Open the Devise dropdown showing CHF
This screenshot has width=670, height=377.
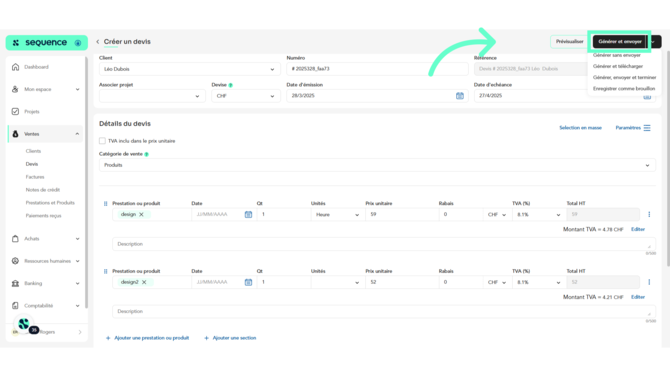tap(246, 96)
